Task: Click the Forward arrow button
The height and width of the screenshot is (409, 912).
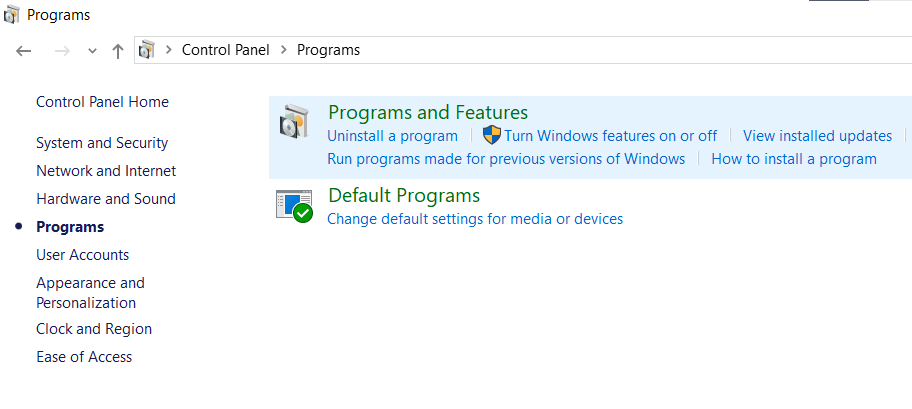Action: [x=62, y=51]
